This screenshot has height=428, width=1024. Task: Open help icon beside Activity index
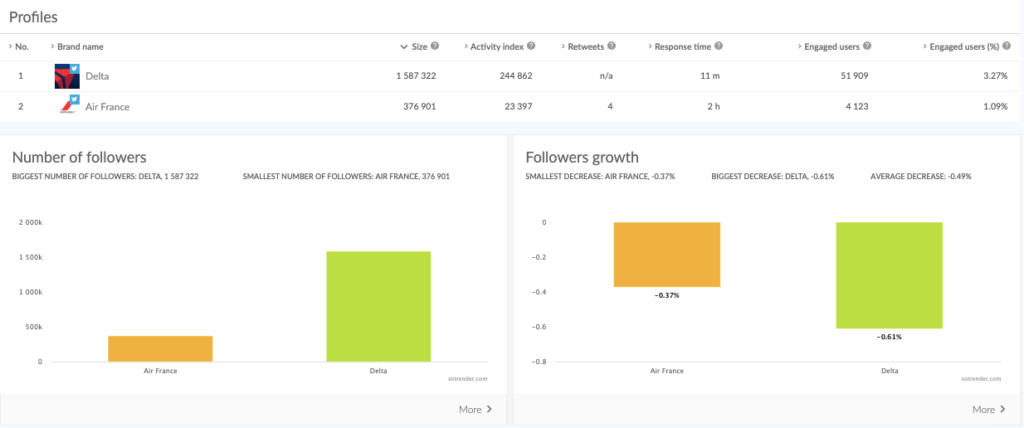pos(532,46)
